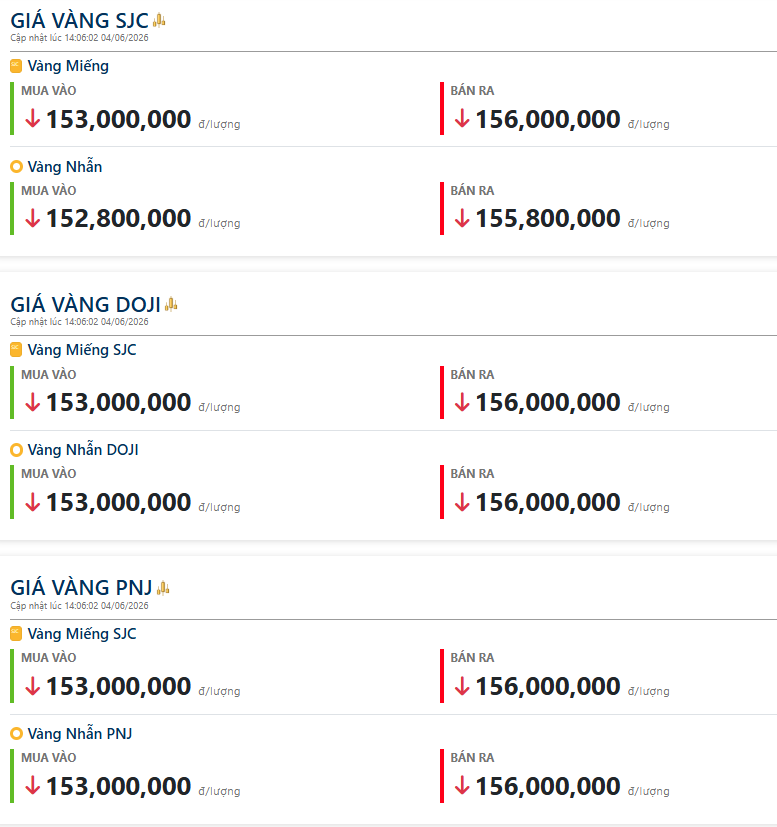Screen dimensions: 777x827
Task: Open the GIÁ VÀNG DOJI heading
Action: click(85, 304)
